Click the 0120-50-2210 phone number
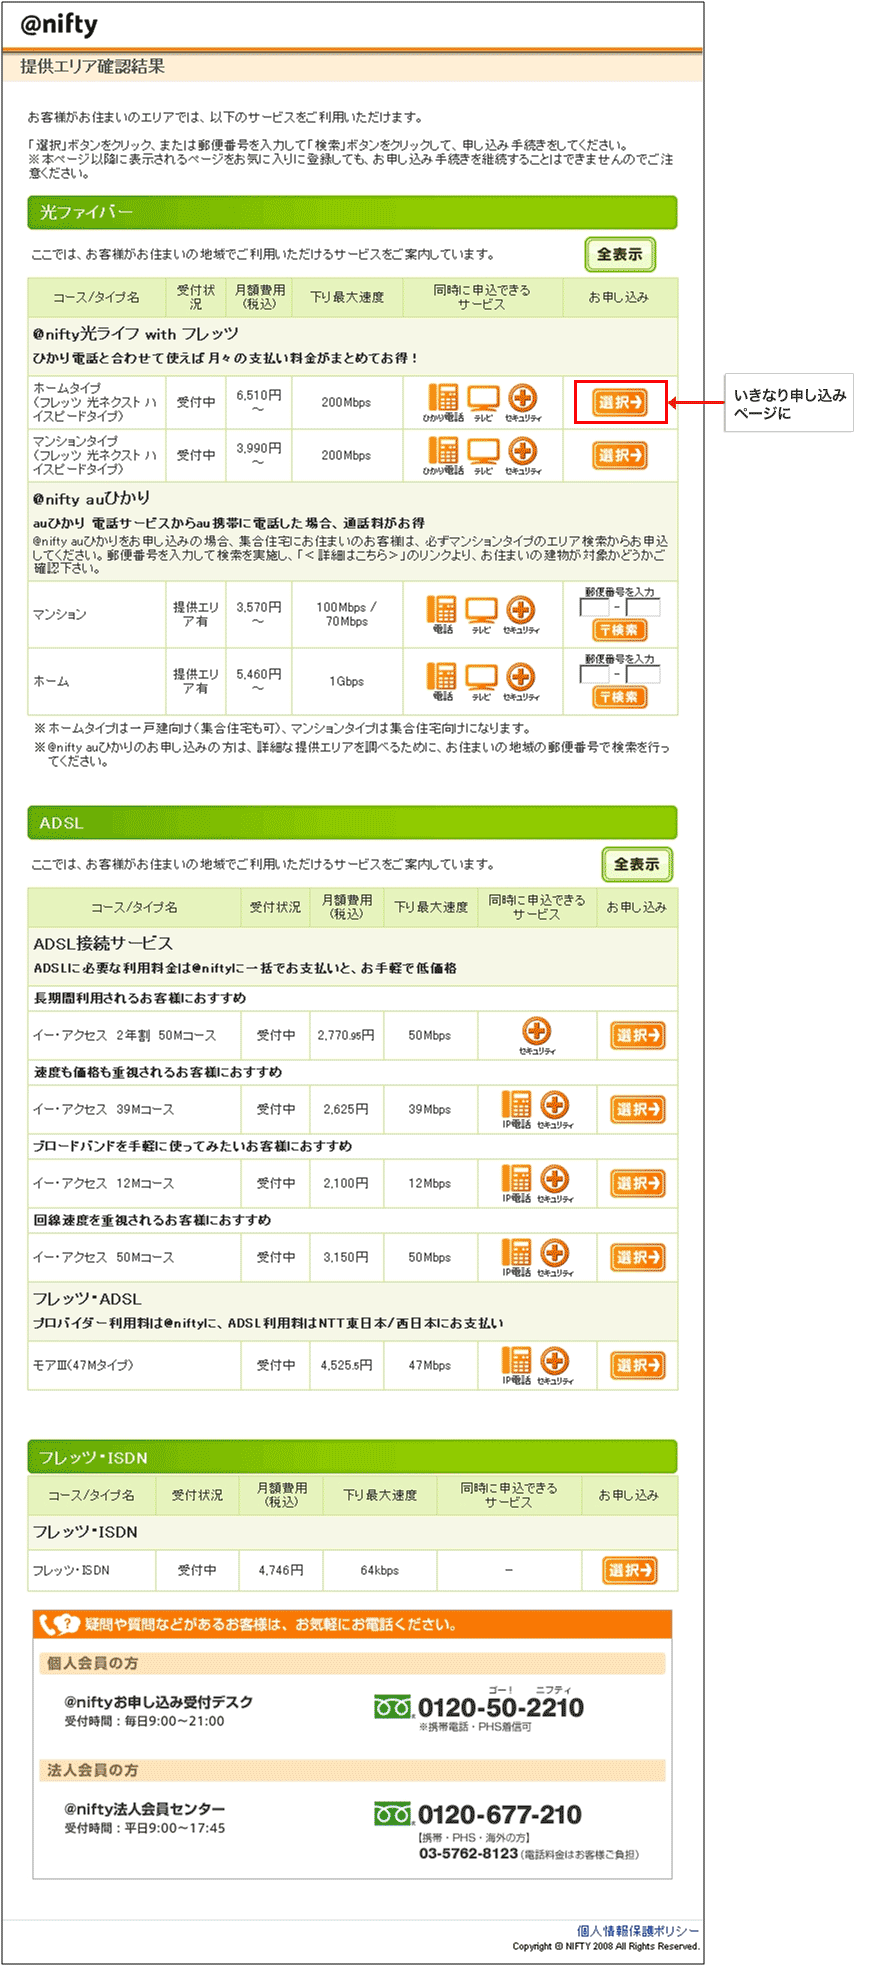Viewport: 871px width, 1966px height. coord(501,1708)
